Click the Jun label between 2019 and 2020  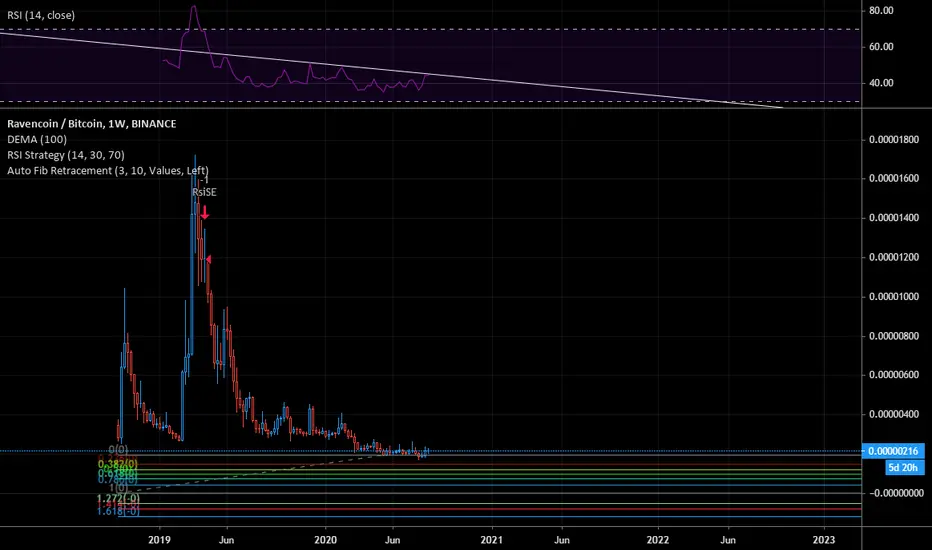point(226,540)
